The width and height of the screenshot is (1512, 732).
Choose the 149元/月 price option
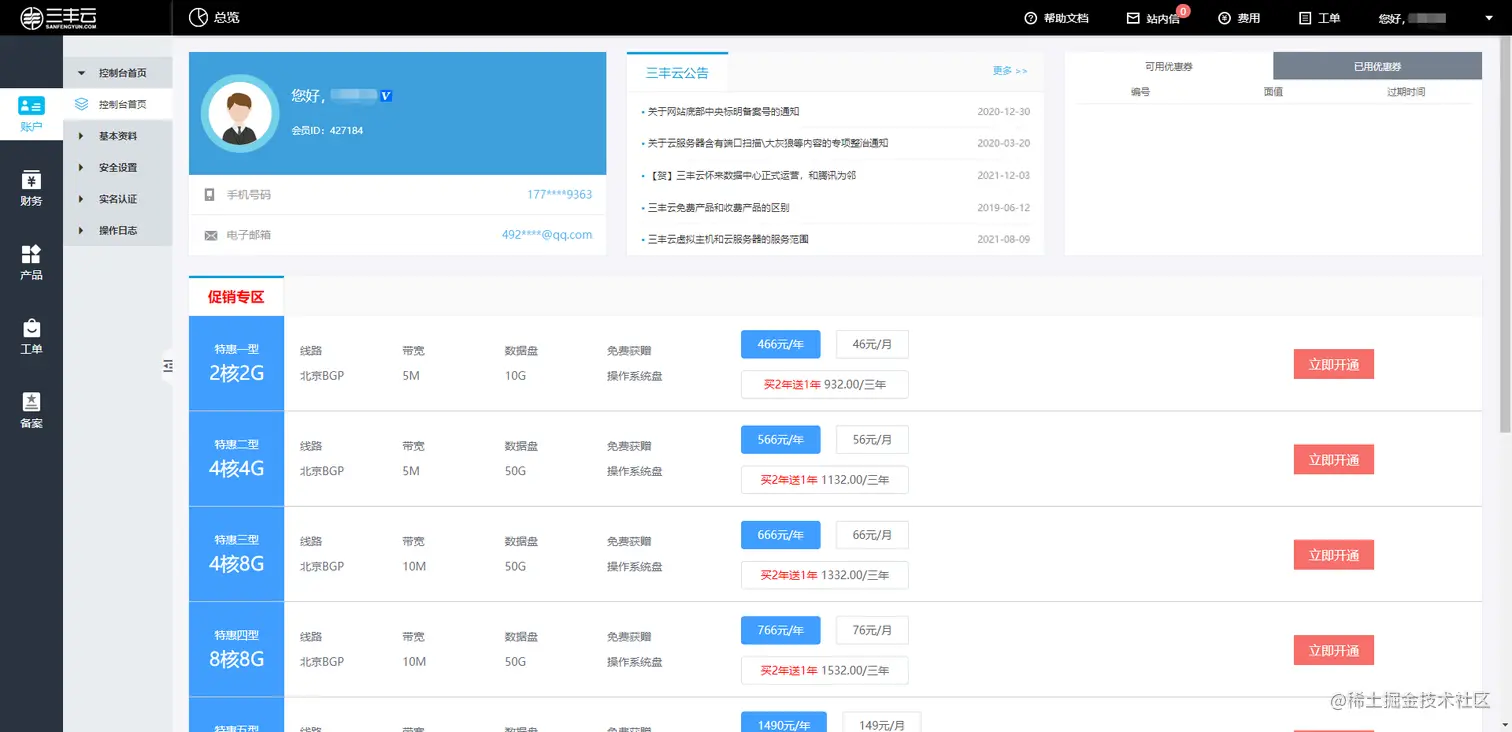(882, 723)
